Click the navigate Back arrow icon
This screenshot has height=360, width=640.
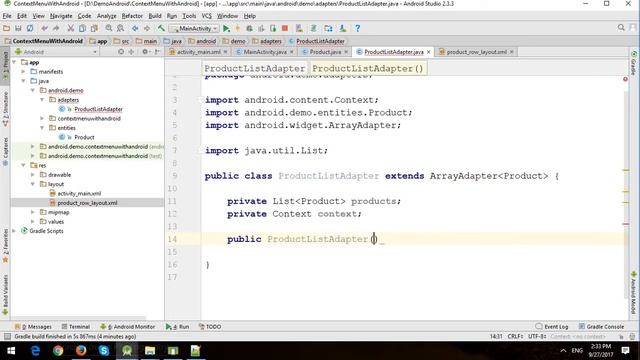[x=135, y=29]
